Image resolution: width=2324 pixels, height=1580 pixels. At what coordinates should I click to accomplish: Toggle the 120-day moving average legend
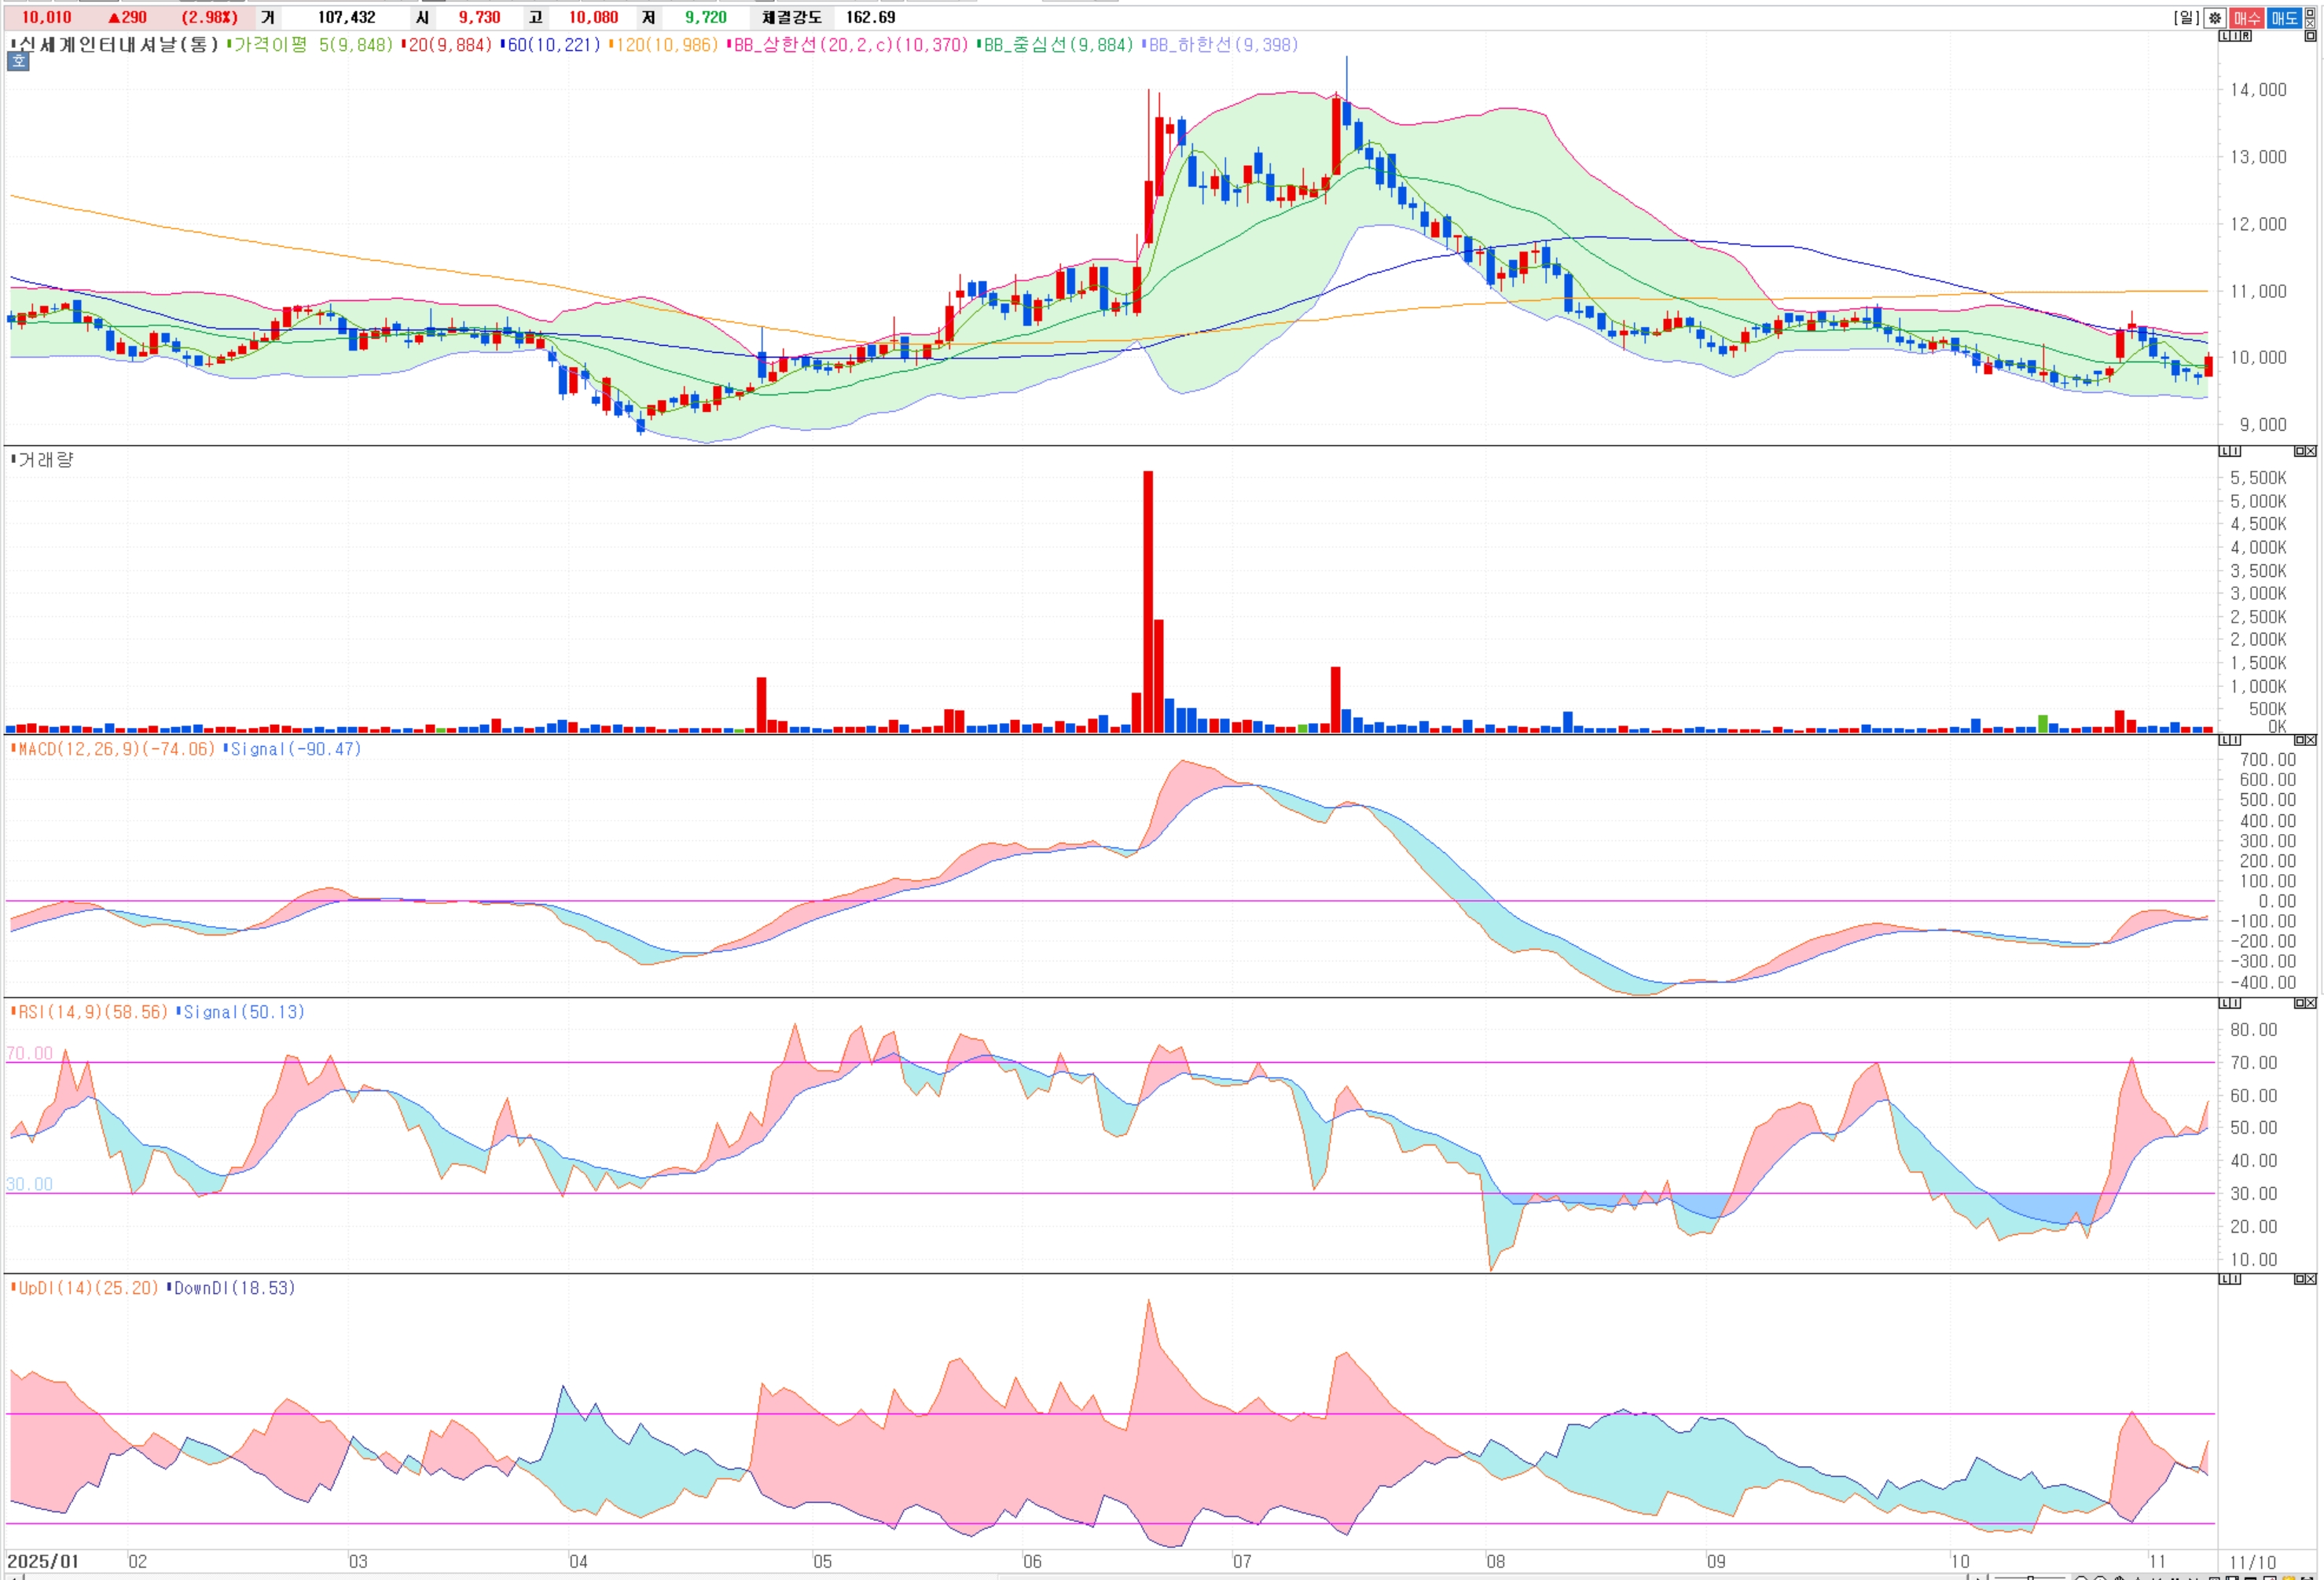(664, 45)
